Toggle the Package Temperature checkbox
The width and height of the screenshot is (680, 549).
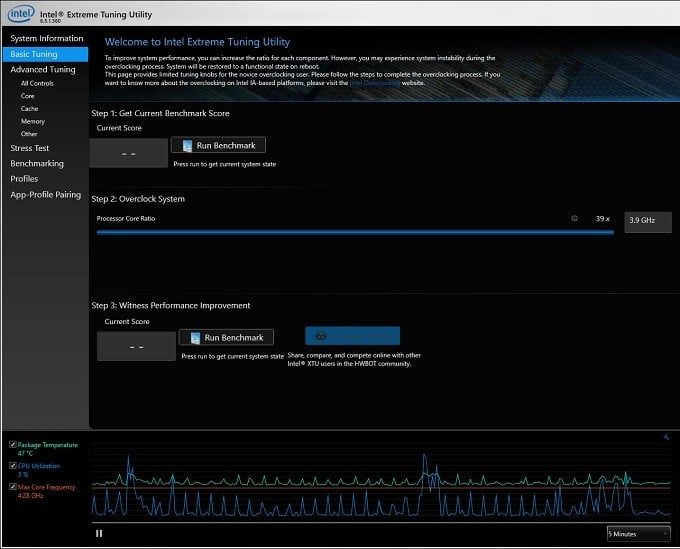point(12,445)
